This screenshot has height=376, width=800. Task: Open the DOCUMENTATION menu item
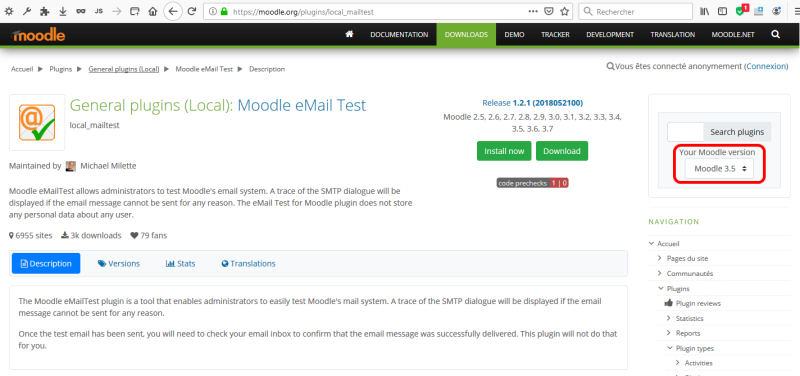click(399, 35)
